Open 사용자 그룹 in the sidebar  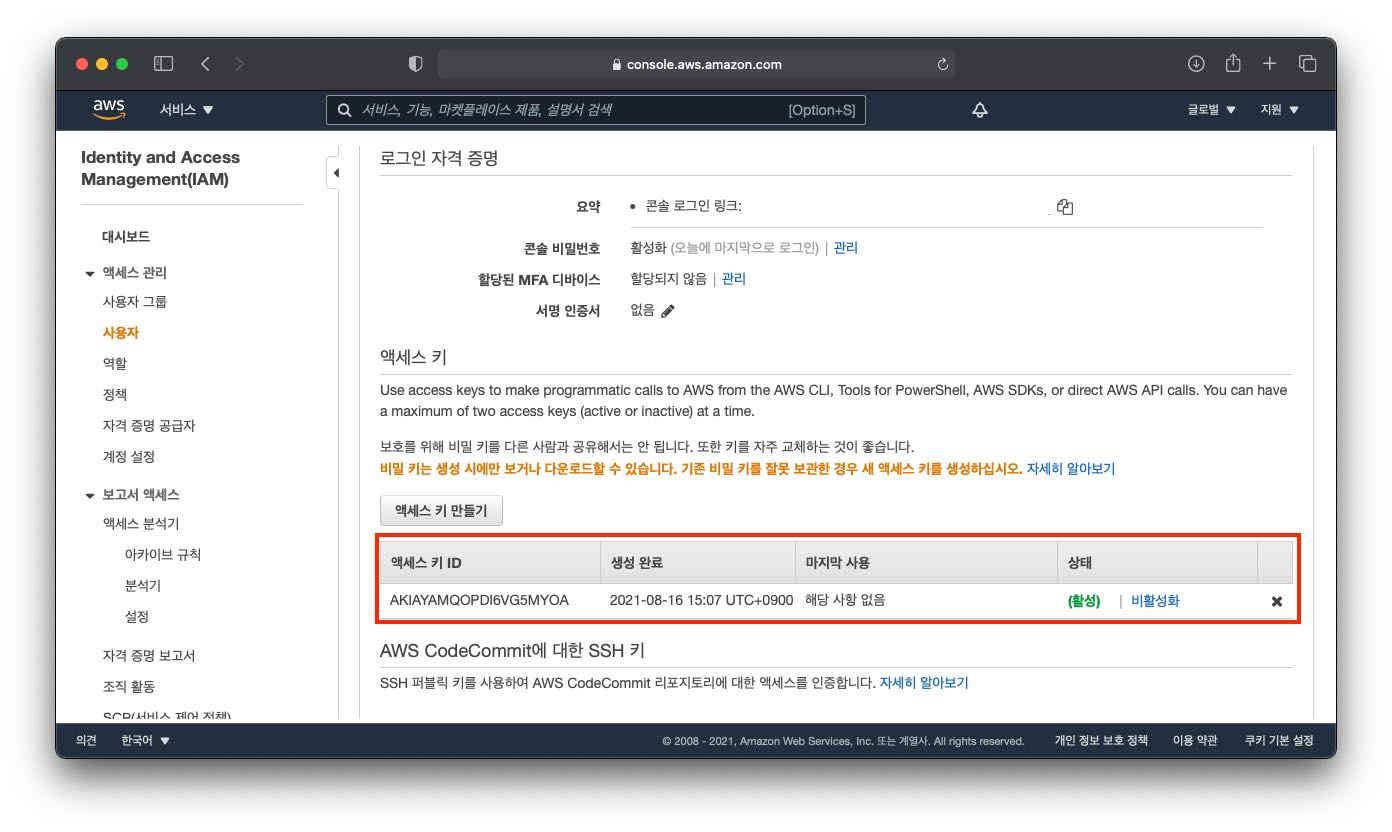pos(135,302)
